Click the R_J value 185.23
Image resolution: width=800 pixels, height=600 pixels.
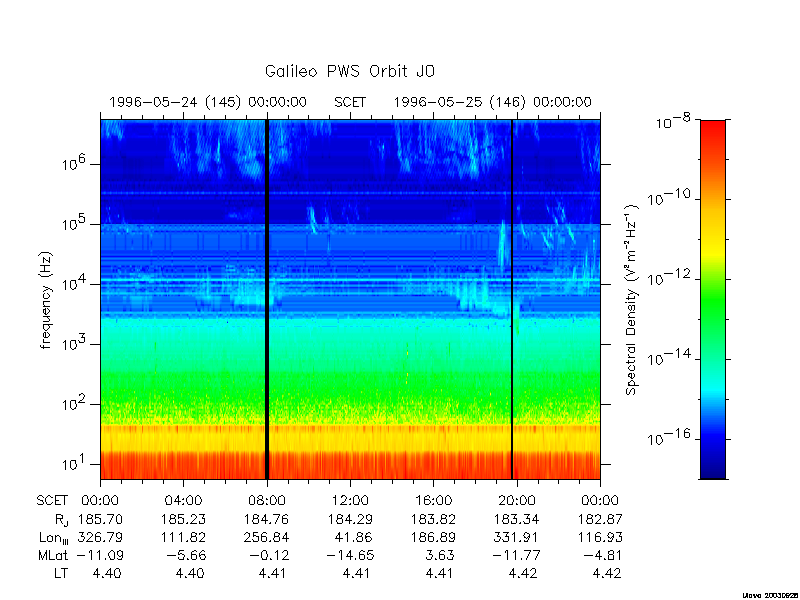pyautogui.click(x=183, y=519)
